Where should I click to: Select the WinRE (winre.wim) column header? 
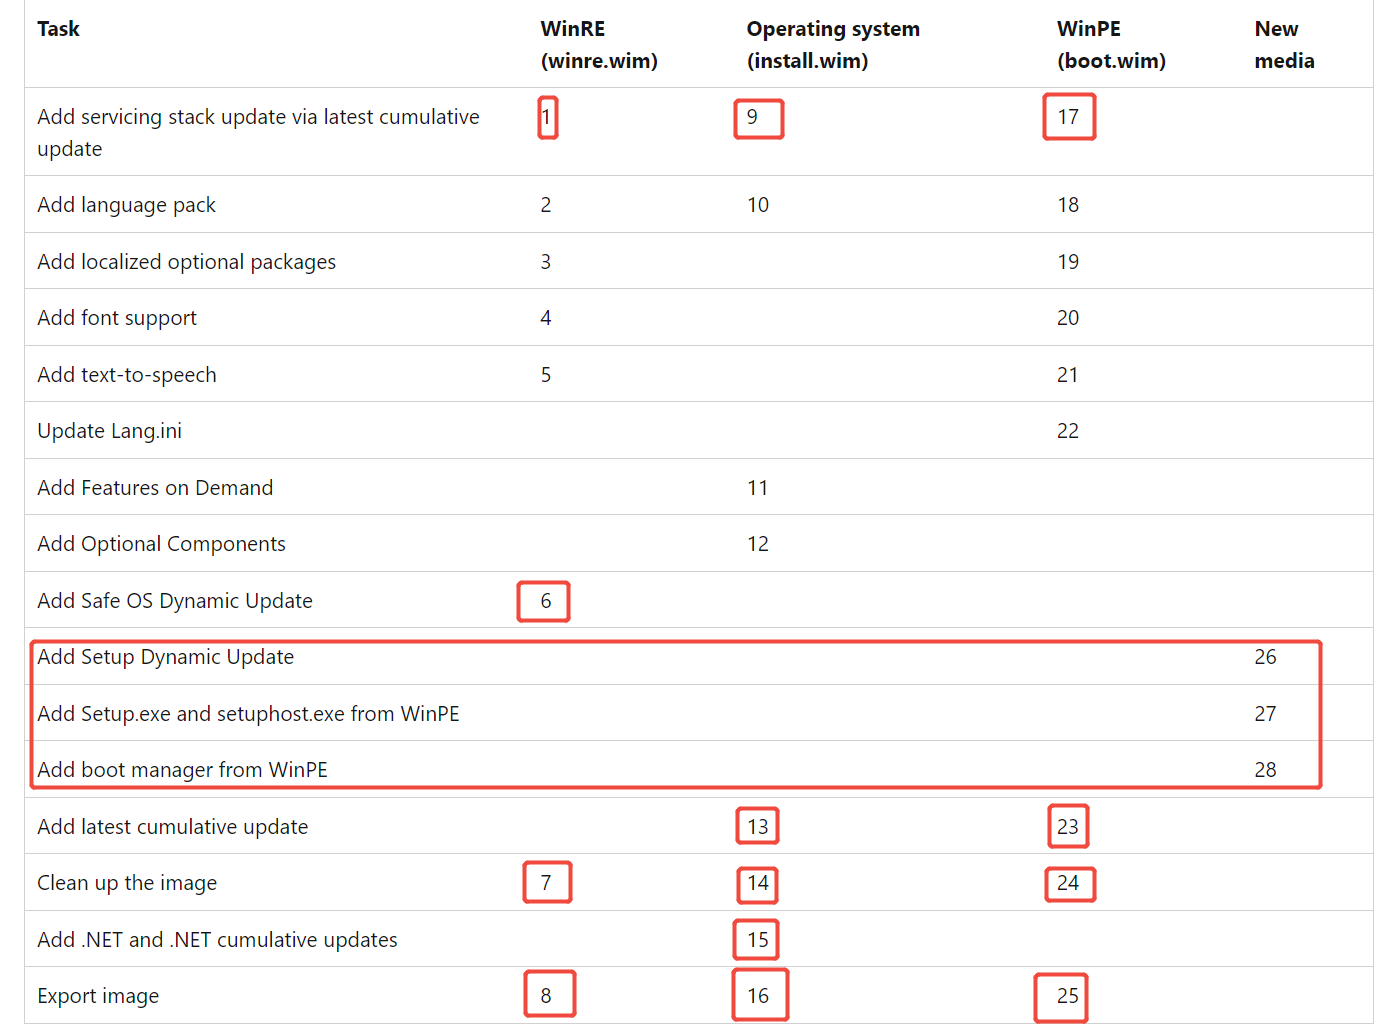click(599, 45)
